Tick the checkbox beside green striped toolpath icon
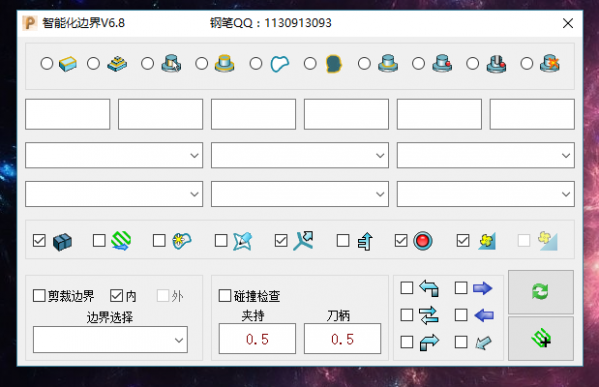The height and width of the screenshot is (387, 599). (99, 241)
